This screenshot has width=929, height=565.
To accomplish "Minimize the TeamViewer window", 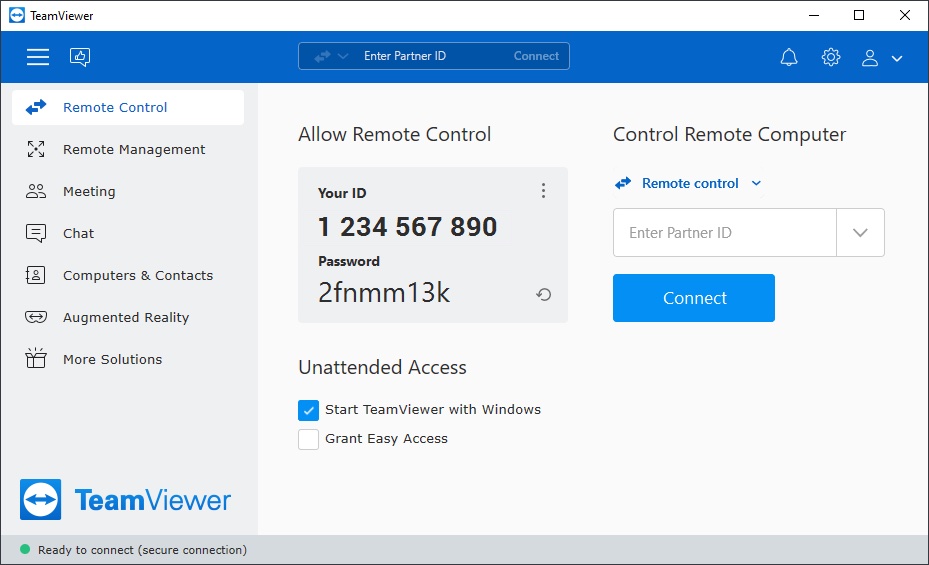I will tap(814, 15).
